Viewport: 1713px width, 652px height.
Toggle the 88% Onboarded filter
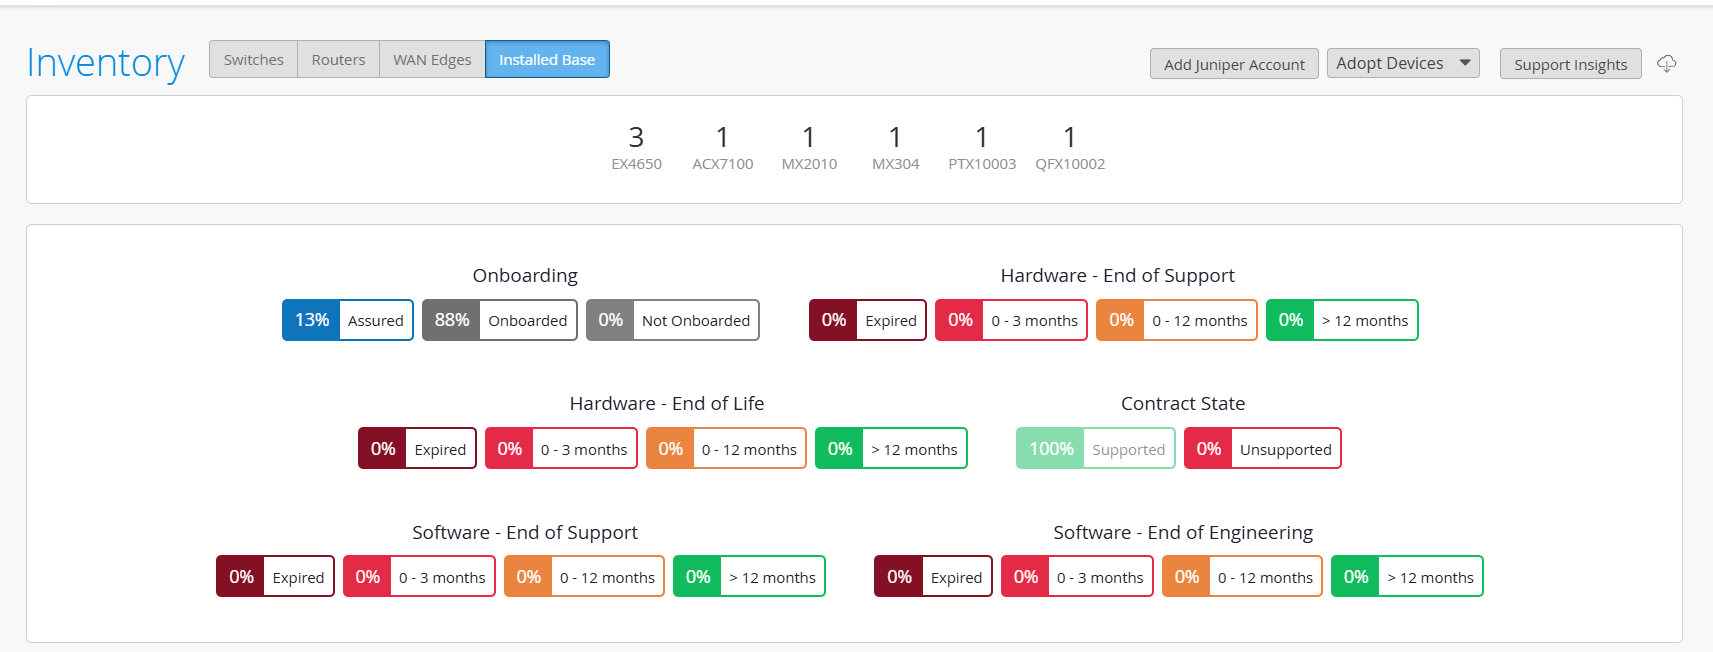[x=500, y=320]
